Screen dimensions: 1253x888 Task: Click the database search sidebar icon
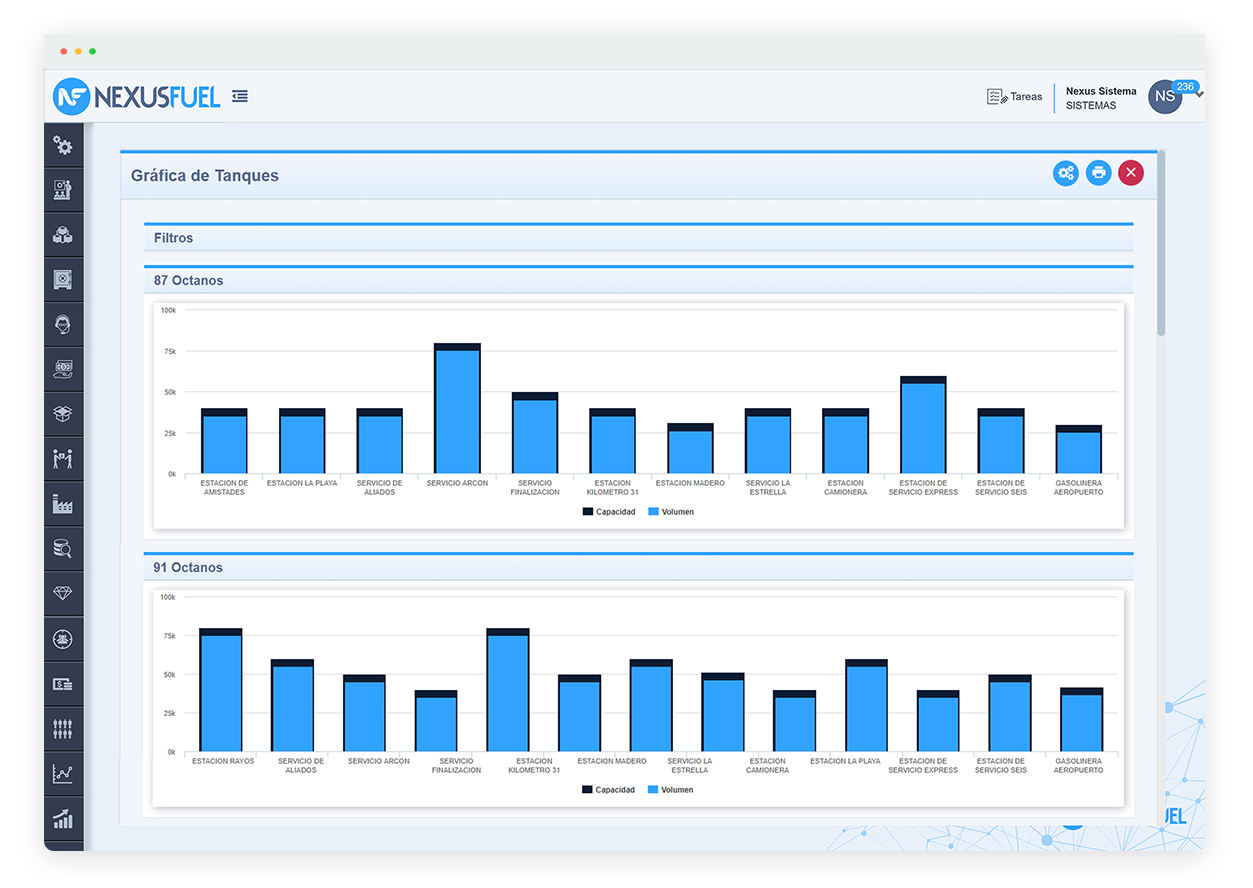63,548
